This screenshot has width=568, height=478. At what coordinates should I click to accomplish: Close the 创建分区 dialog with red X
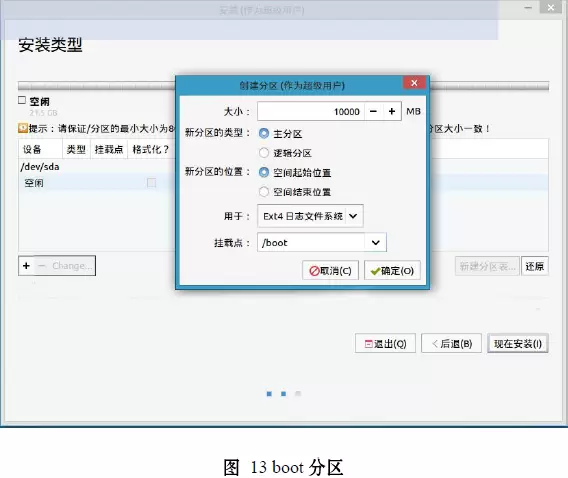[414, 83]
